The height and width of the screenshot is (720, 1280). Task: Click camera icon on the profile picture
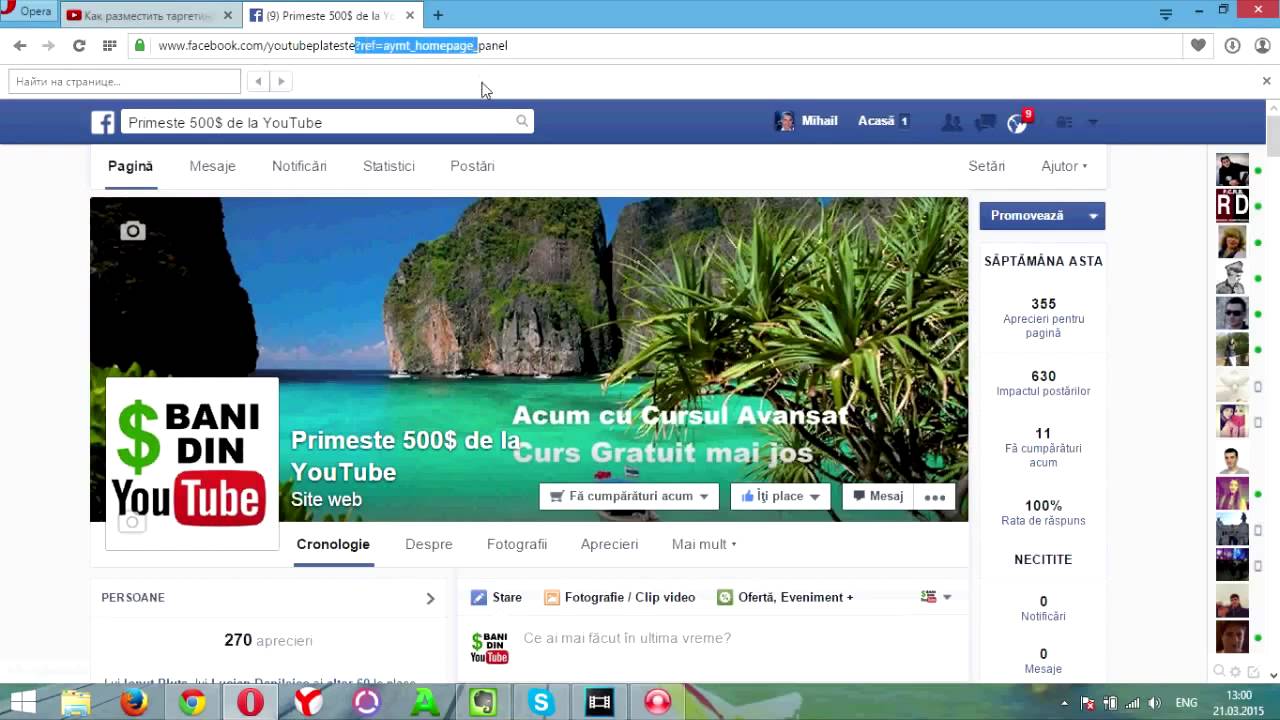point(132,522)
